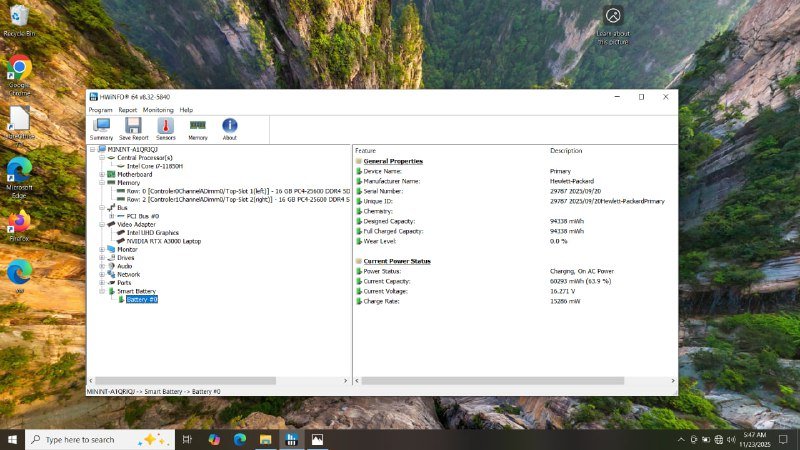The width and height of the screenshot is (800, 450).
Task: Open the Program menu
Action: pos(100,110)
